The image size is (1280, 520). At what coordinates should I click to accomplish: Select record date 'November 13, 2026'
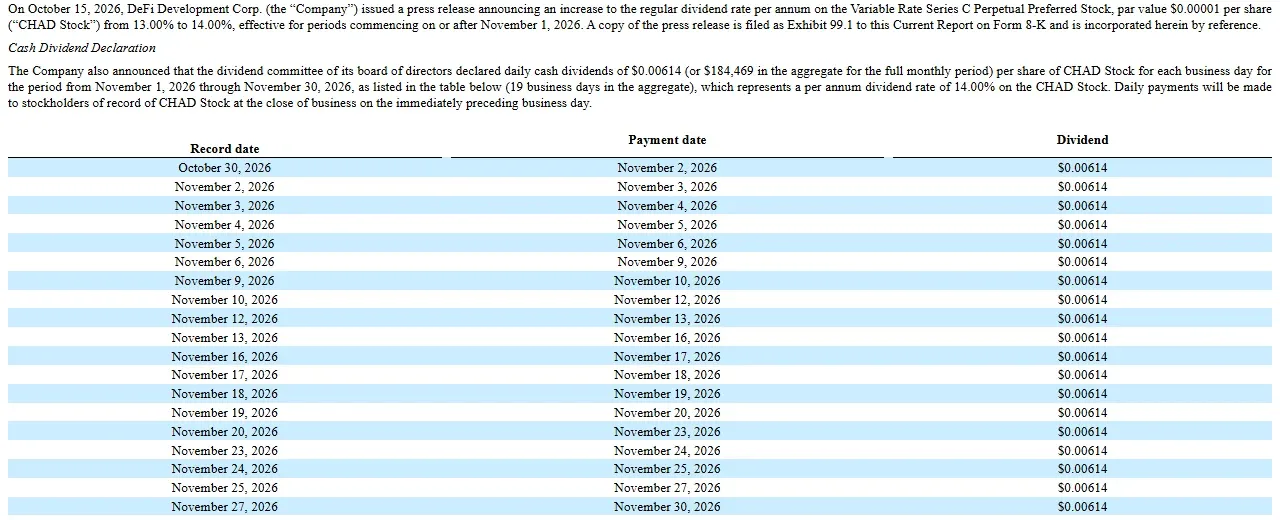coord(225,338)
